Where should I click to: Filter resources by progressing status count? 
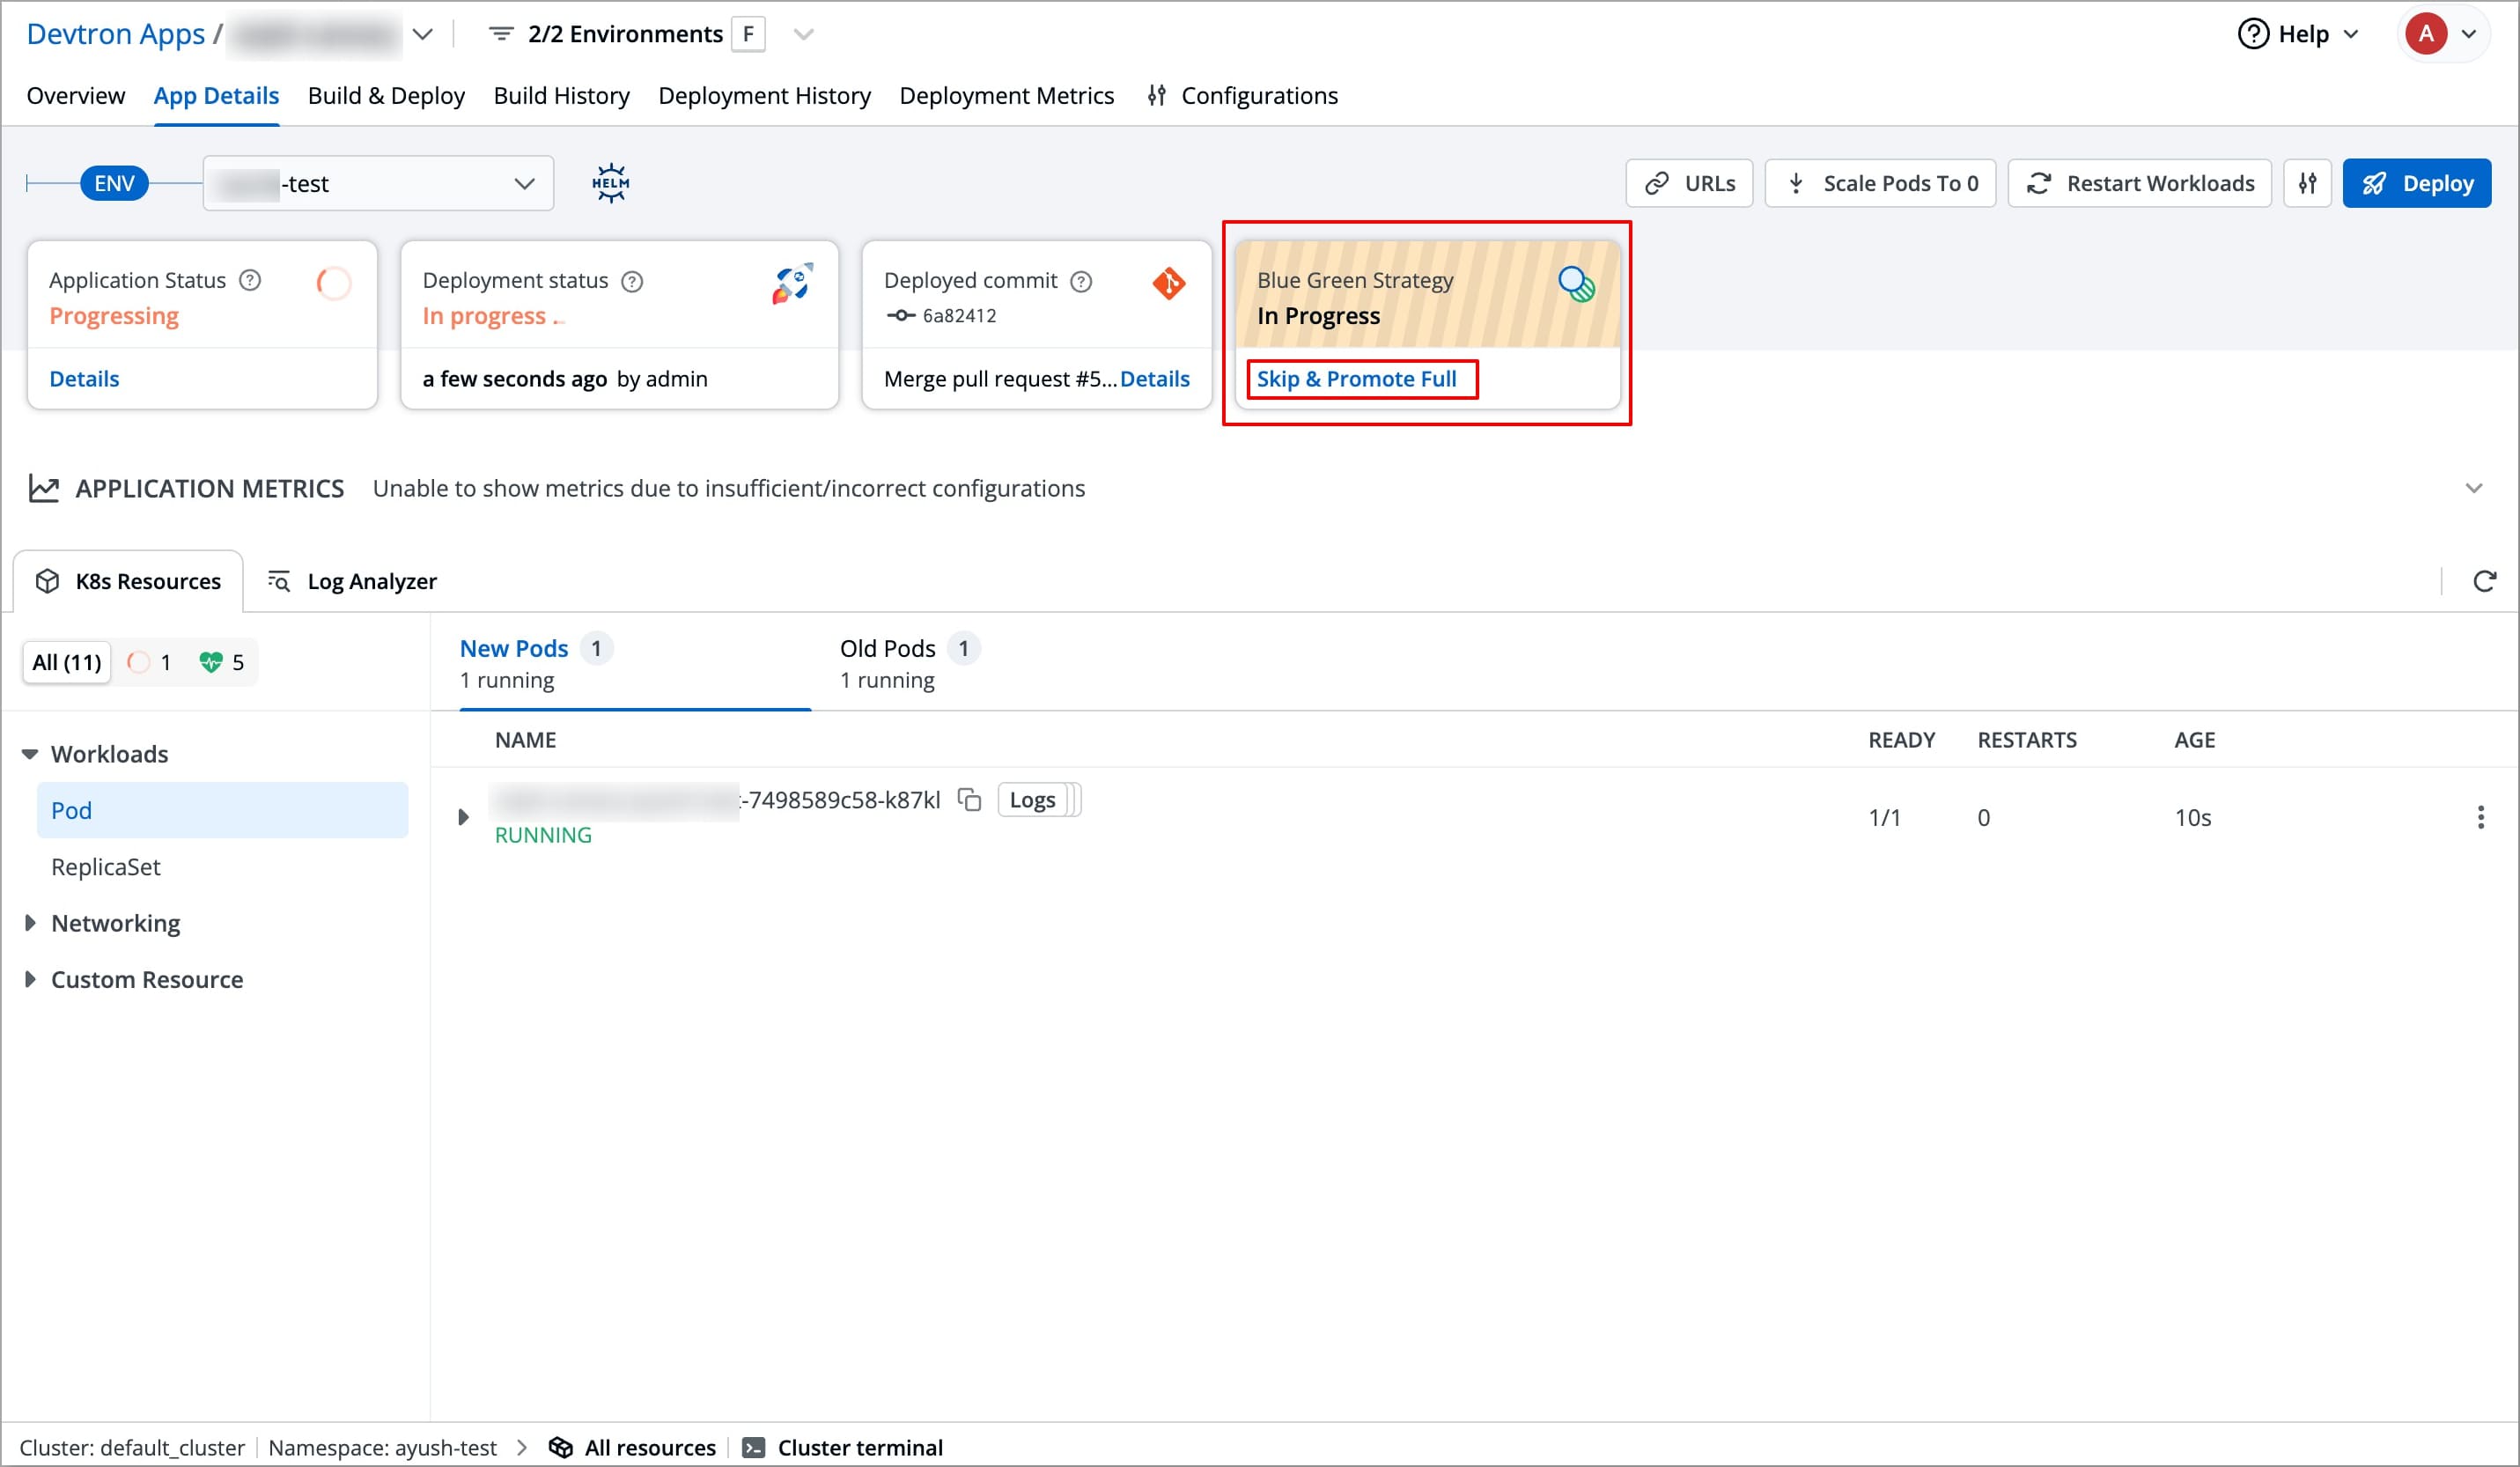[x=150, y=662]
